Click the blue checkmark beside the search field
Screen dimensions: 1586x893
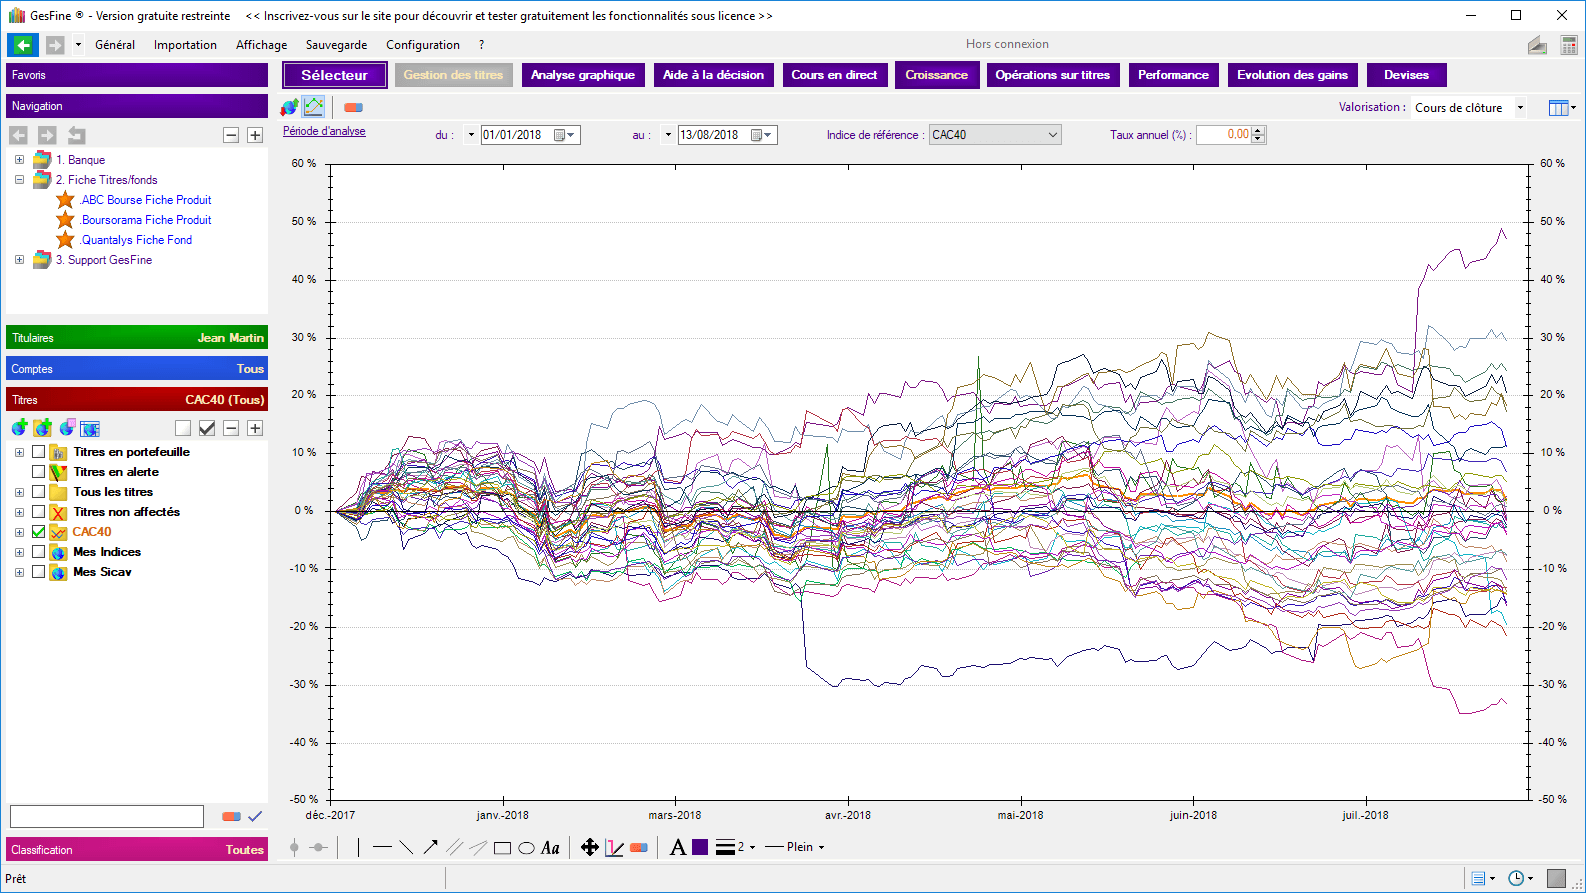coord(255,816)
